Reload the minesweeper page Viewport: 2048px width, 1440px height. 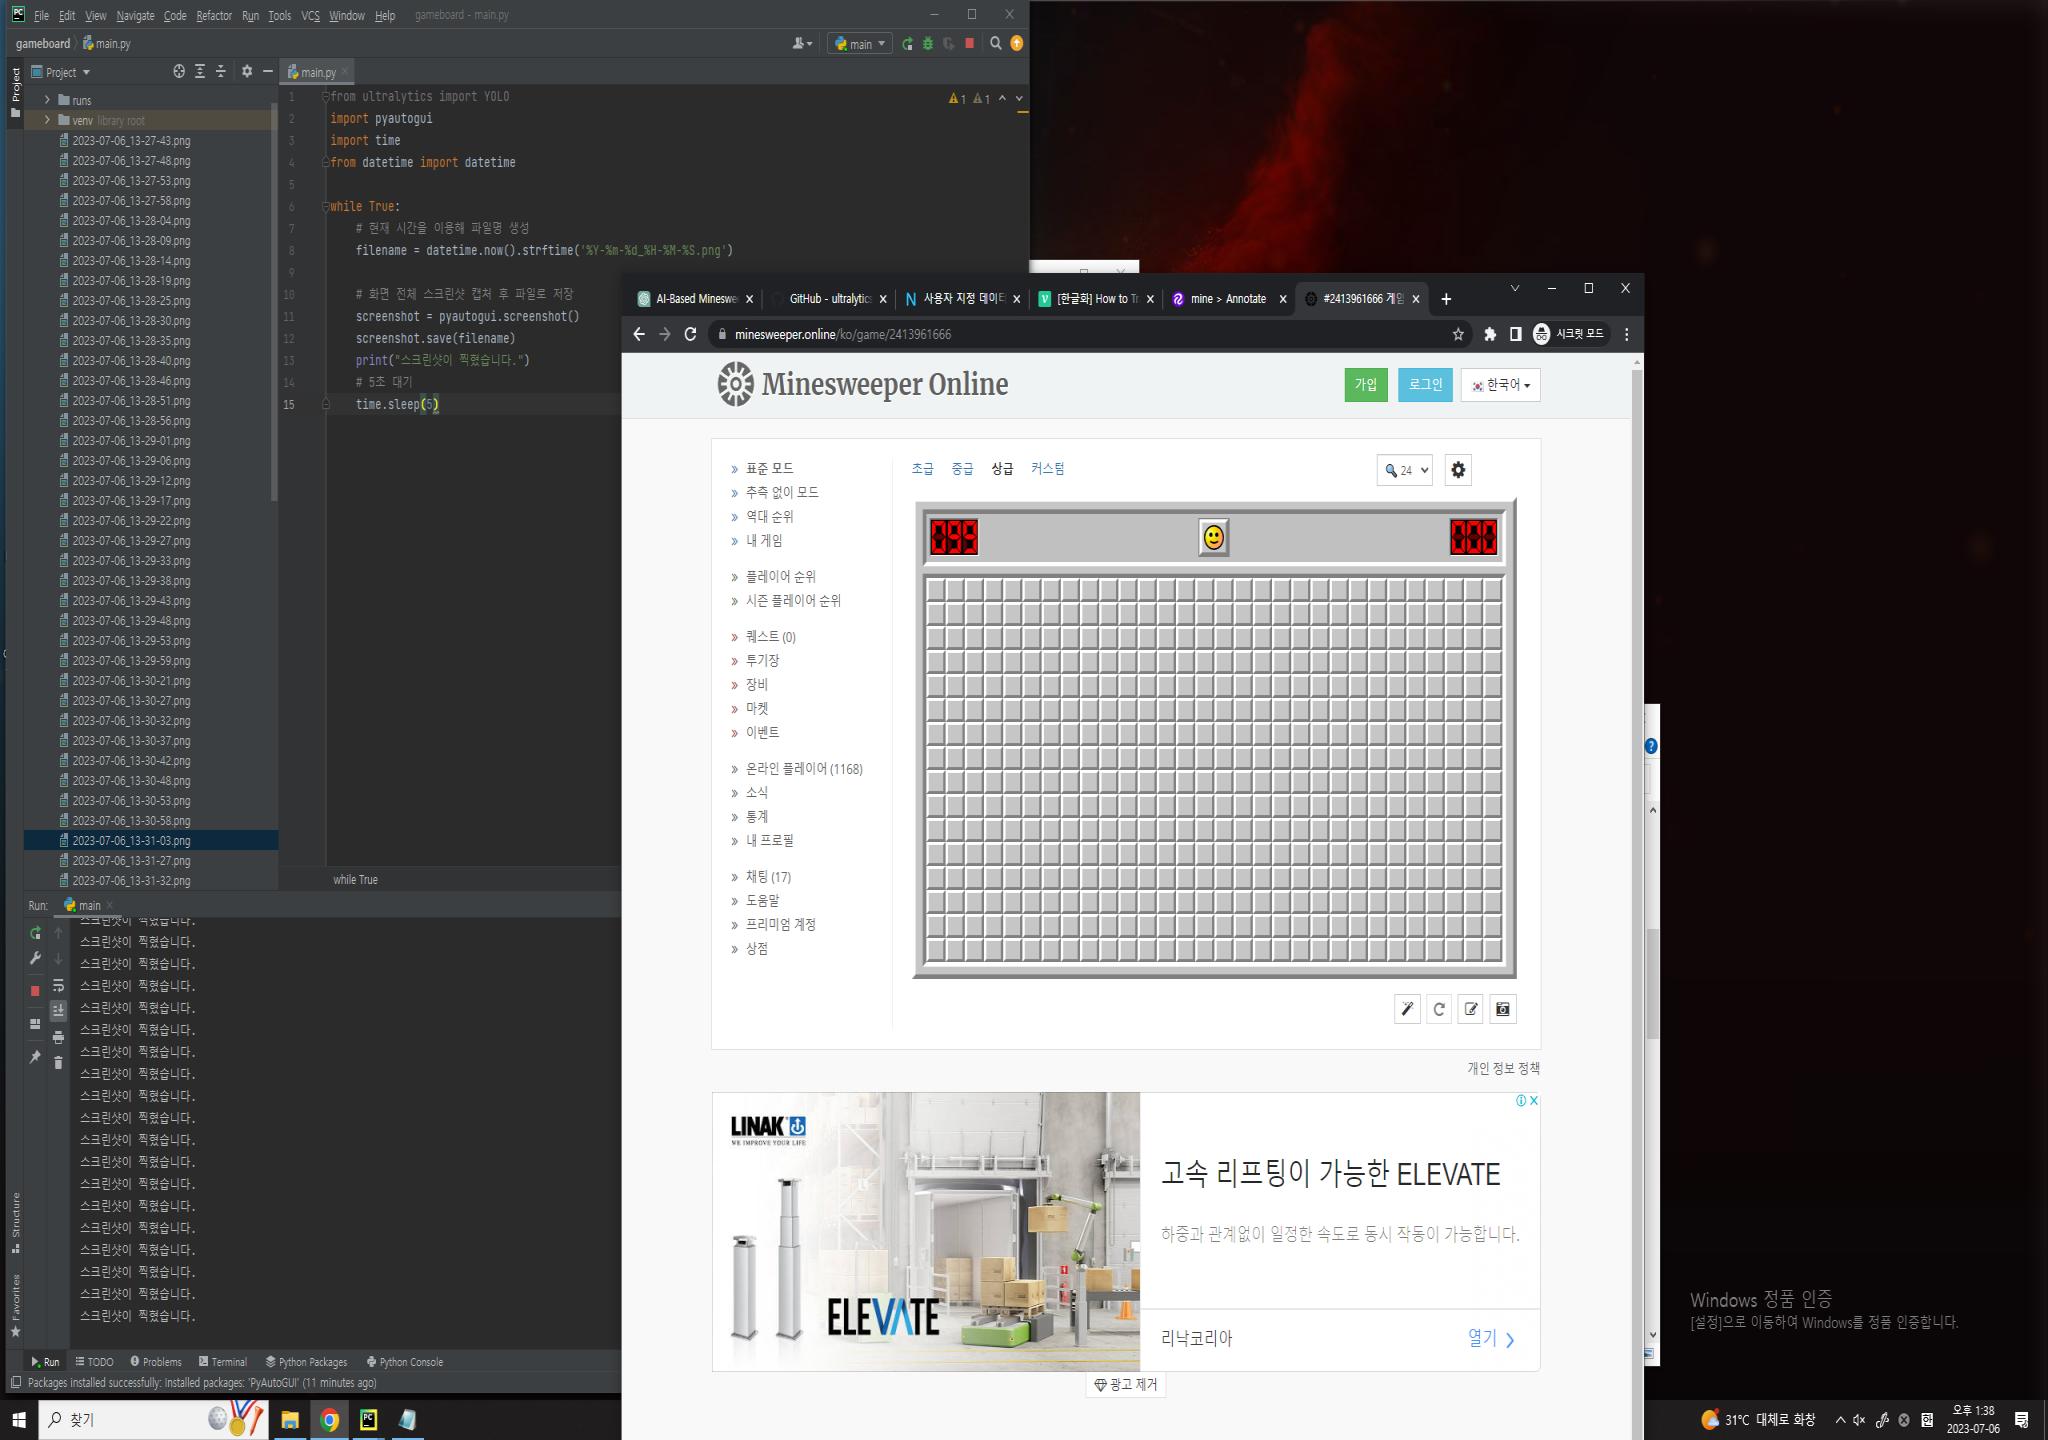point(690,334)
